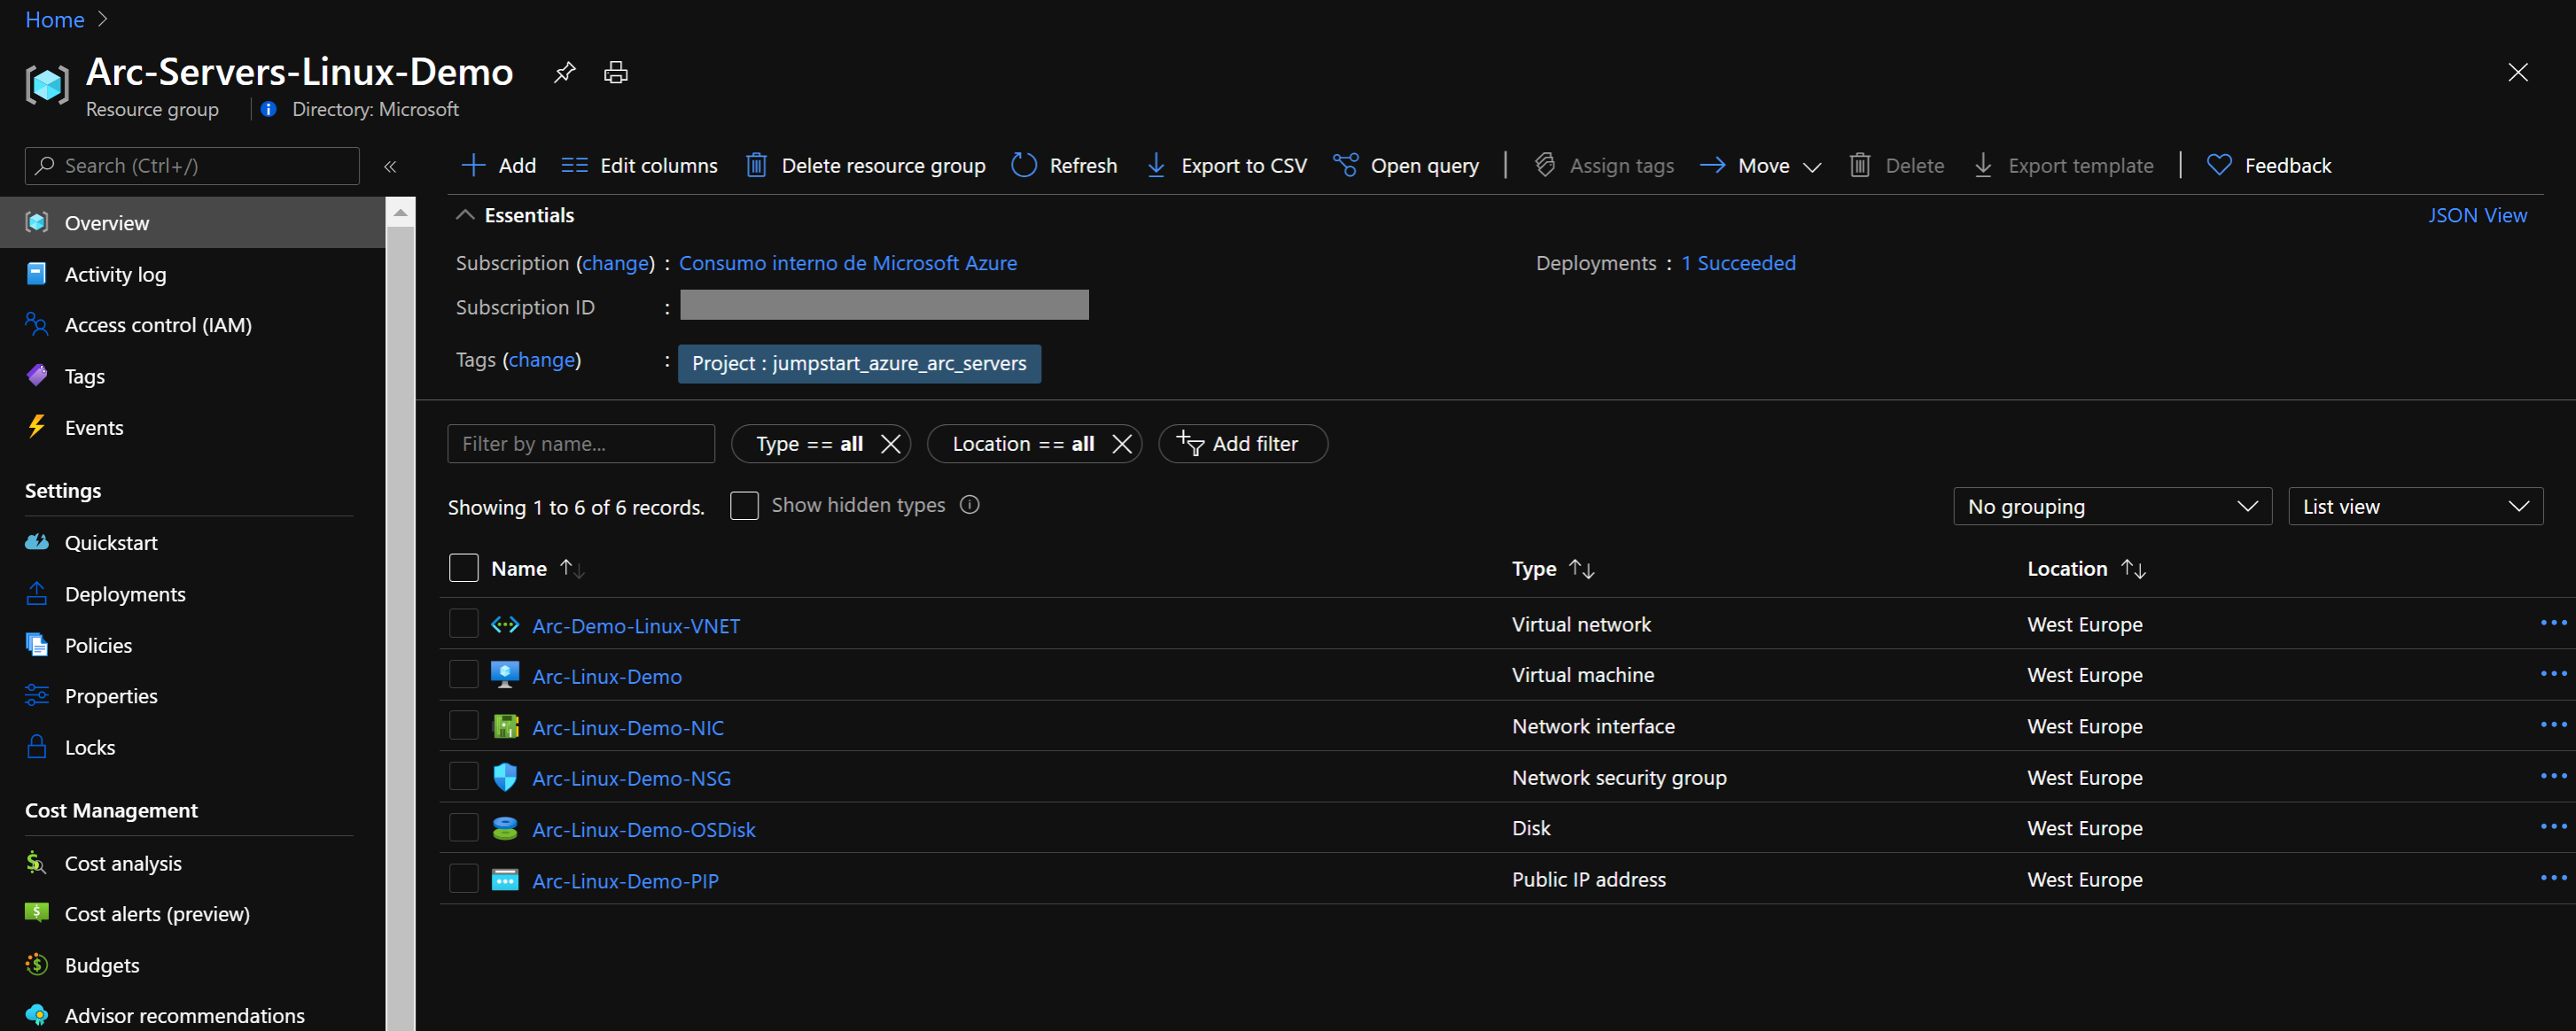This screenshot has height=1031, width=2576.
Task: Open the No grouping dropdown
Action: (2112, 506)
